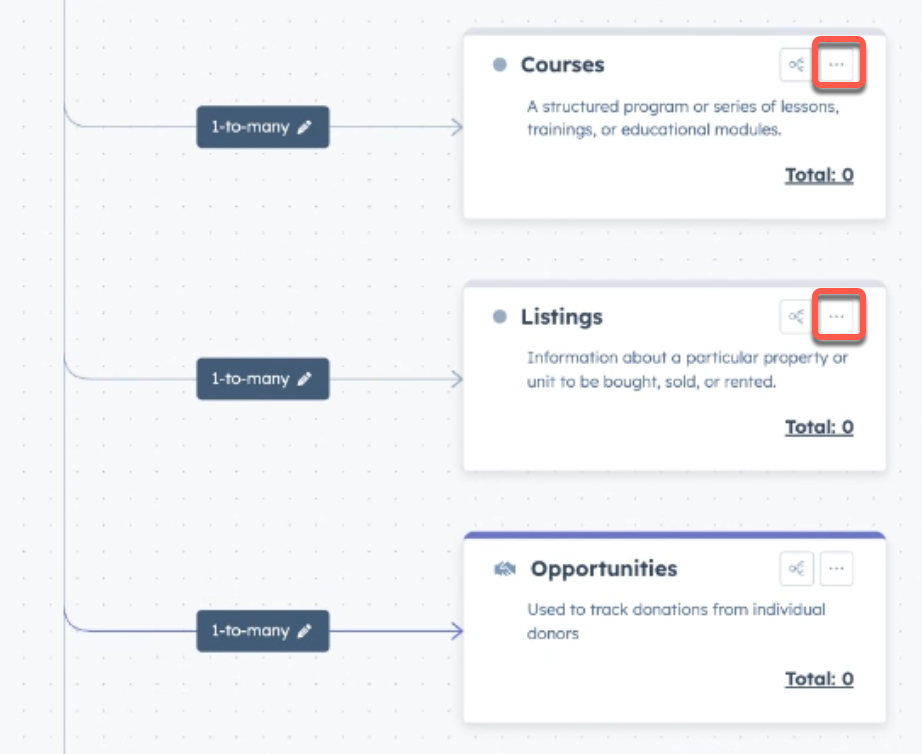Screen dimensions: 922x754
Task: Open the Listings association branch icon
Action: click(x=797, y=316)
